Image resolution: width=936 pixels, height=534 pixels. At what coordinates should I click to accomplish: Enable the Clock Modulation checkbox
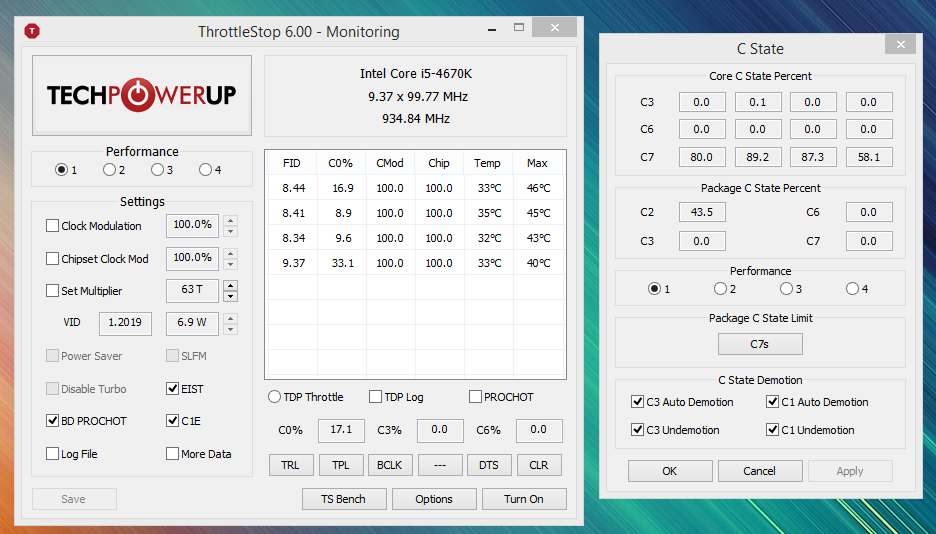[x=53, y=226]
